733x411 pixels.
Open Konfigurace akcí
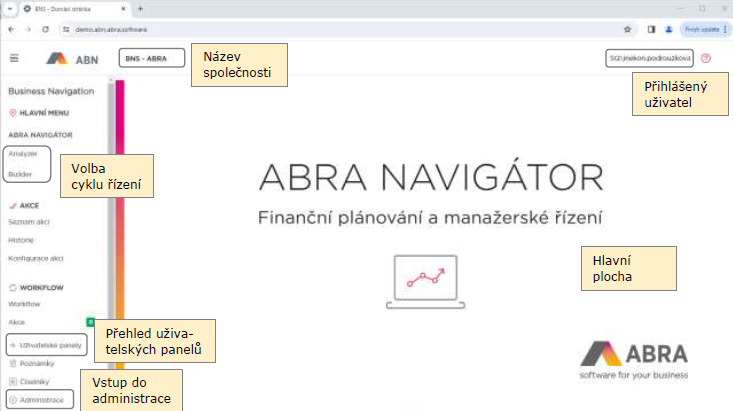[x=36, y=258]
